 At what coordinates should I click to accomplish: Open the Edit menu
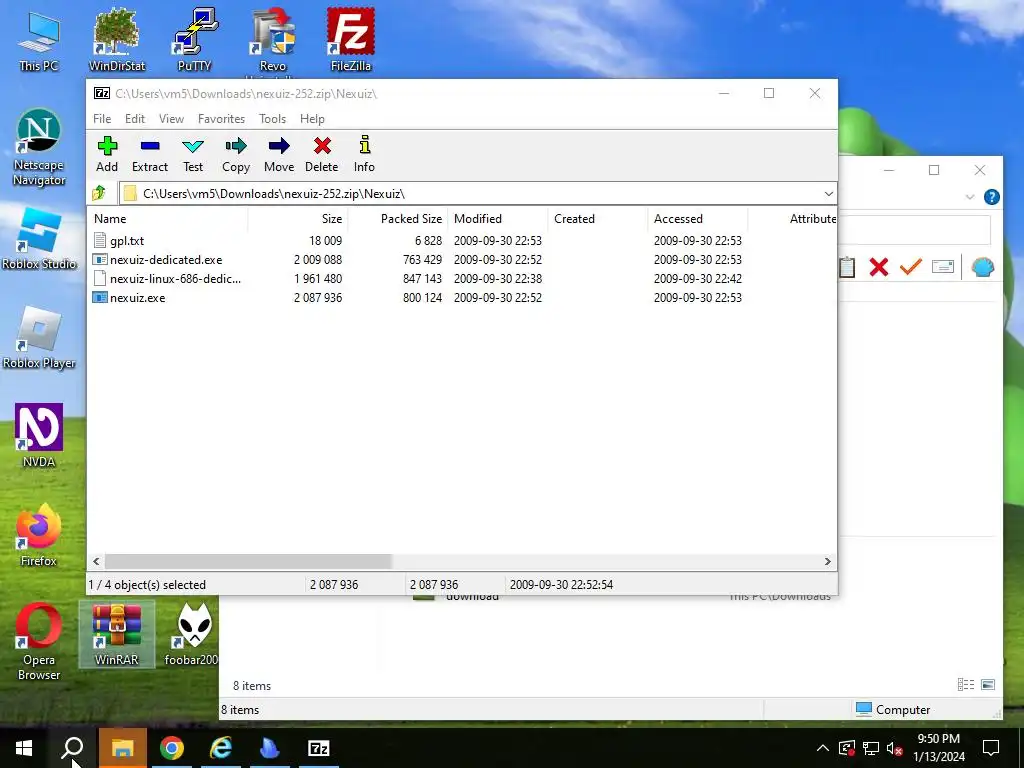click(135, 119)
